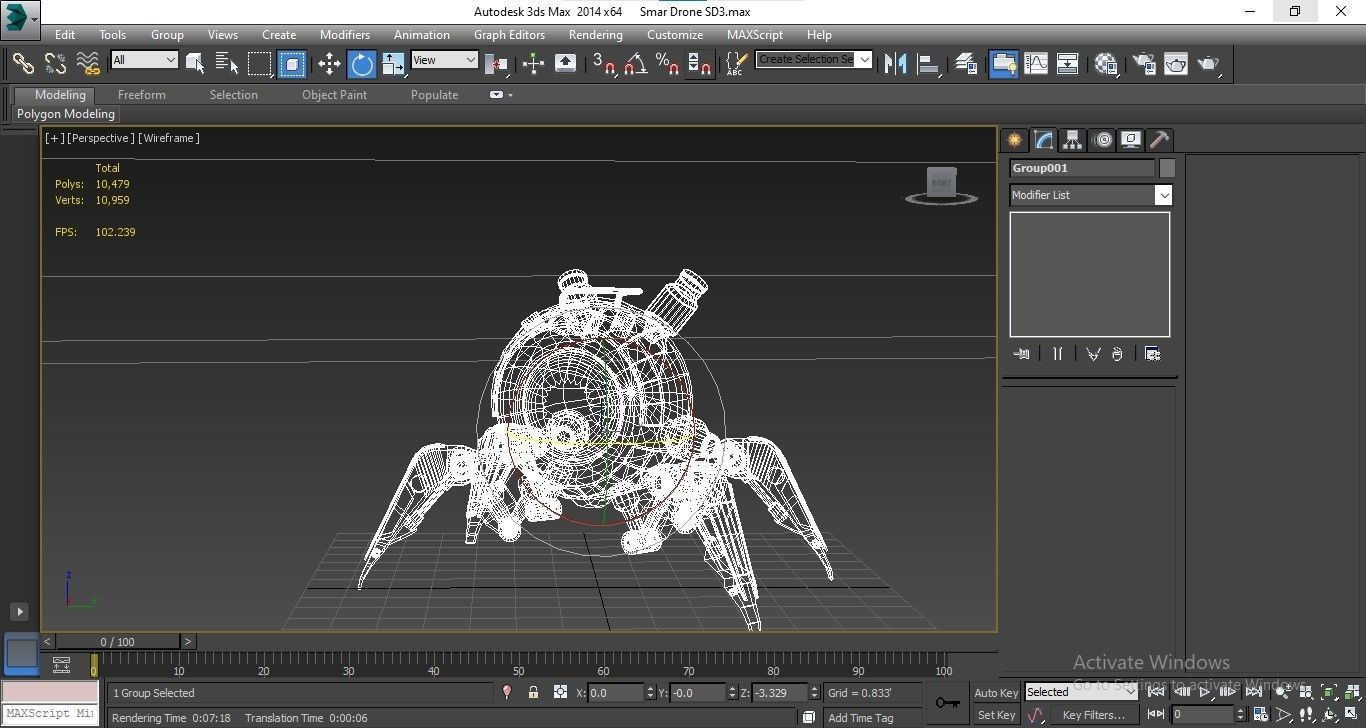
Task: Activate the Select and Scale tool
Action: coord(393,64)
